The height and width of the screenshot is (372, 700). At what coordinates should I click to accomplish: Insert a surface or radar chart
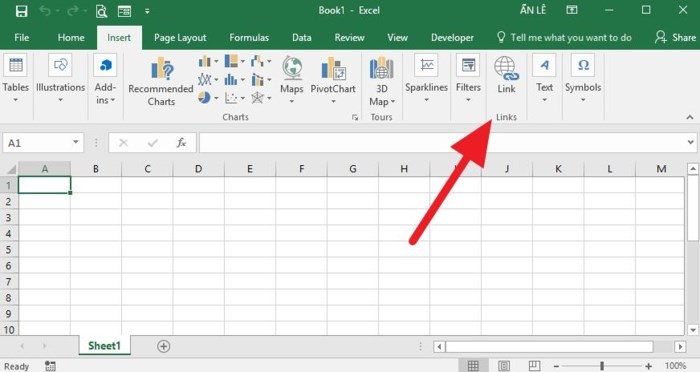pos(258,97)
